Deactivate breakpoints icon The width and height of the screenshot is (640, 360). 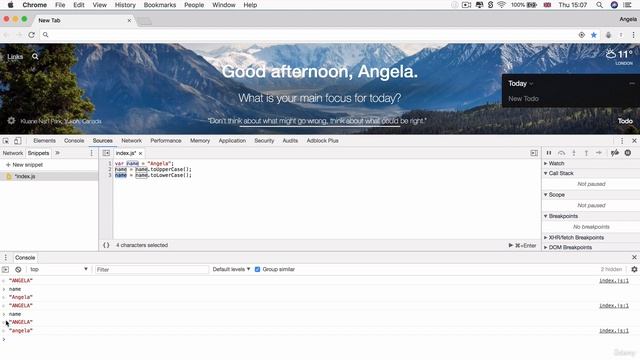pyautogui.click(x=615, y=153)
